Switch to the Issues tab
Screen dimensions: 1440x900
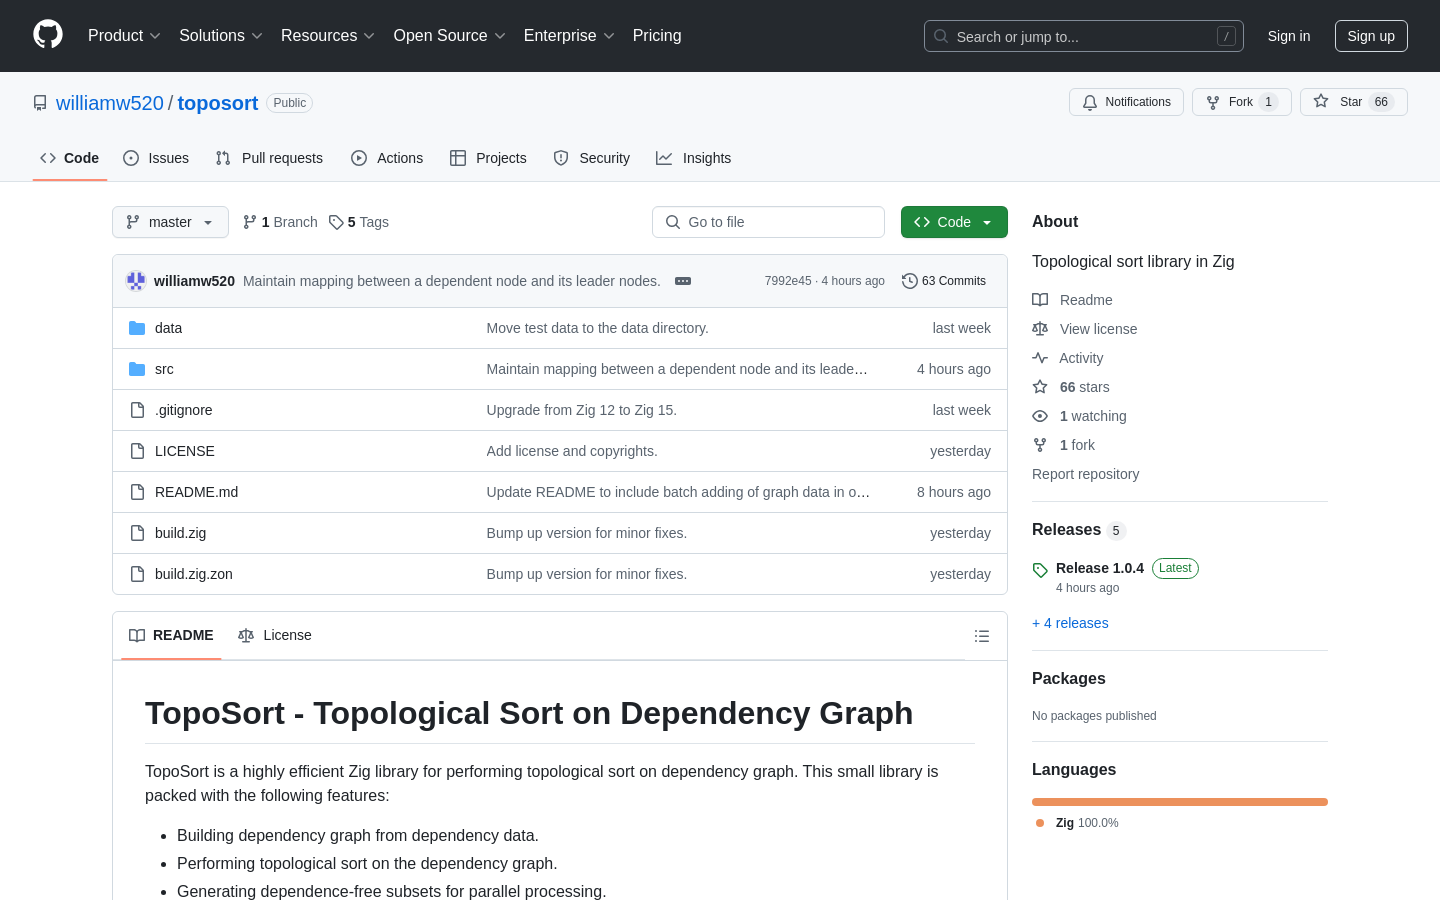coord(156,158)
